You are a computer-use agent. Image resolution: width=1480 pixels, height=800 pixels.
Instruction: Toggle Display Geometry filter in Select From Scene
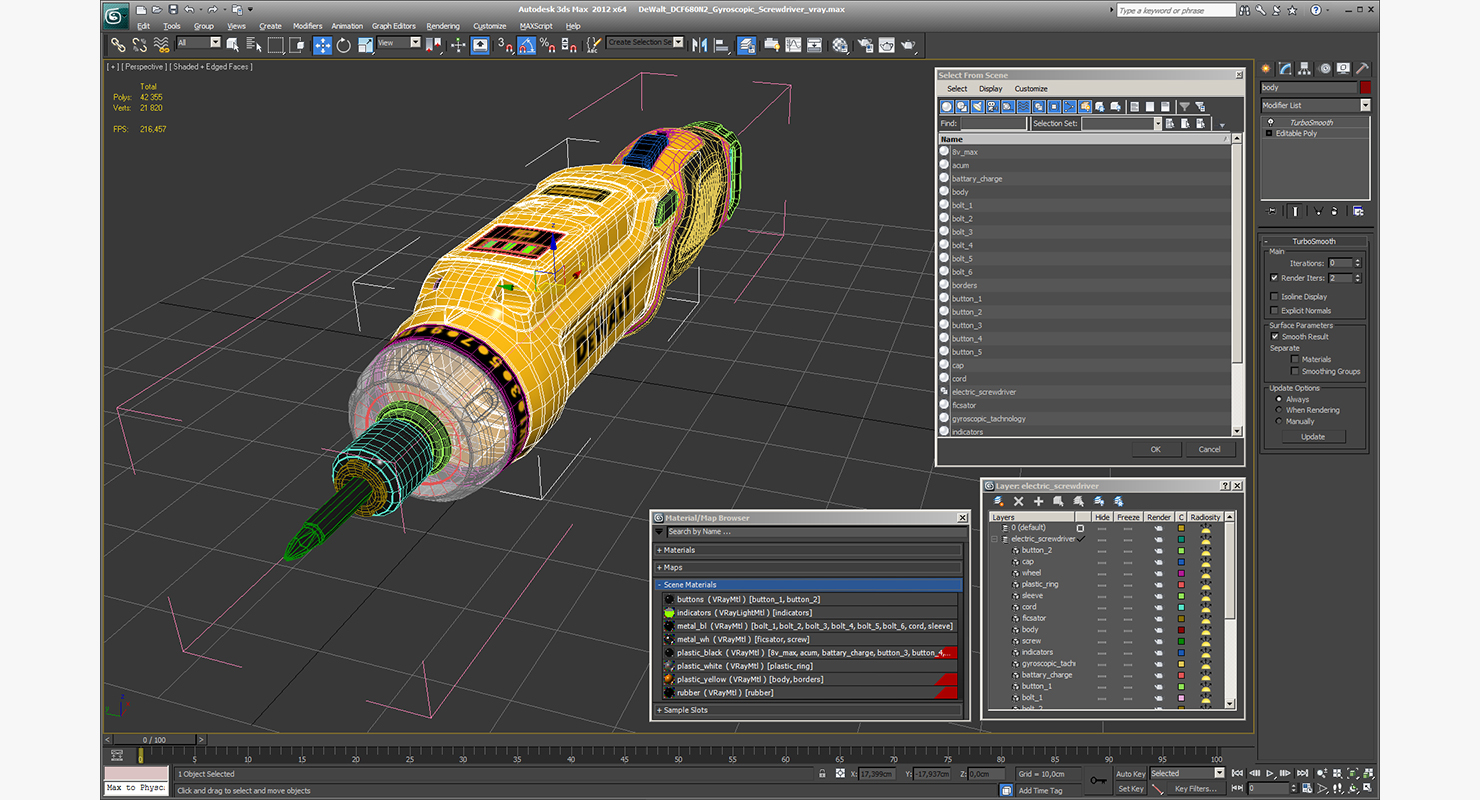tap(947, 106)
